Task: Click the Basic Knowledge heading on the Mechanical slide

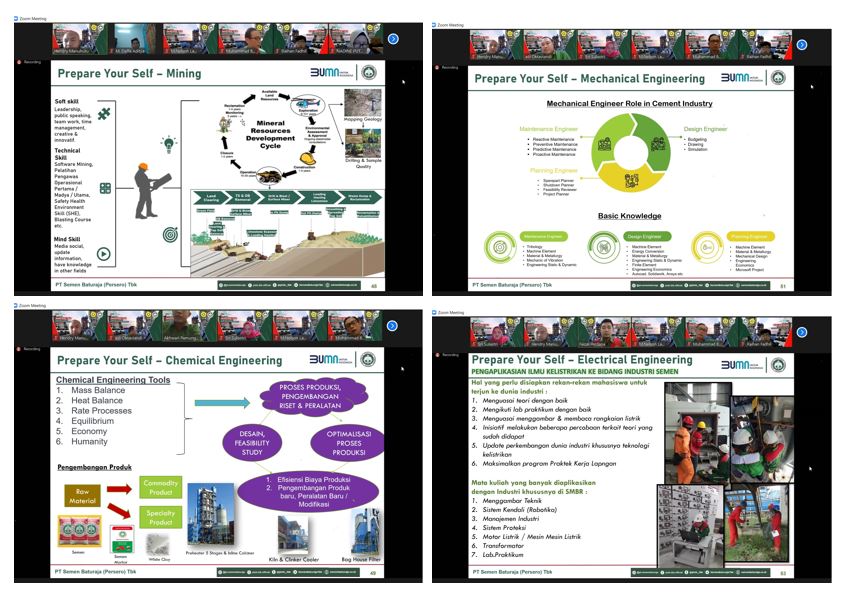Action: tap(628, 216)
